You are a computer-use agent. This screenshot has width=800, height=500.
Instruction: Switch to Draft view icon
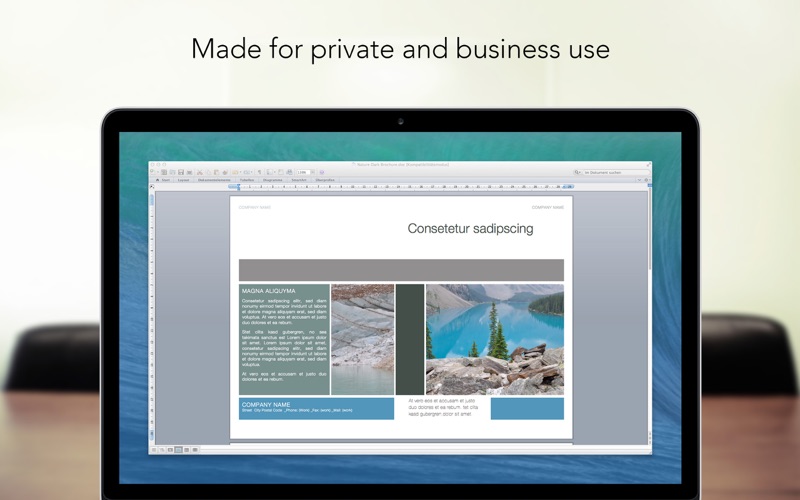click(154, 449)
